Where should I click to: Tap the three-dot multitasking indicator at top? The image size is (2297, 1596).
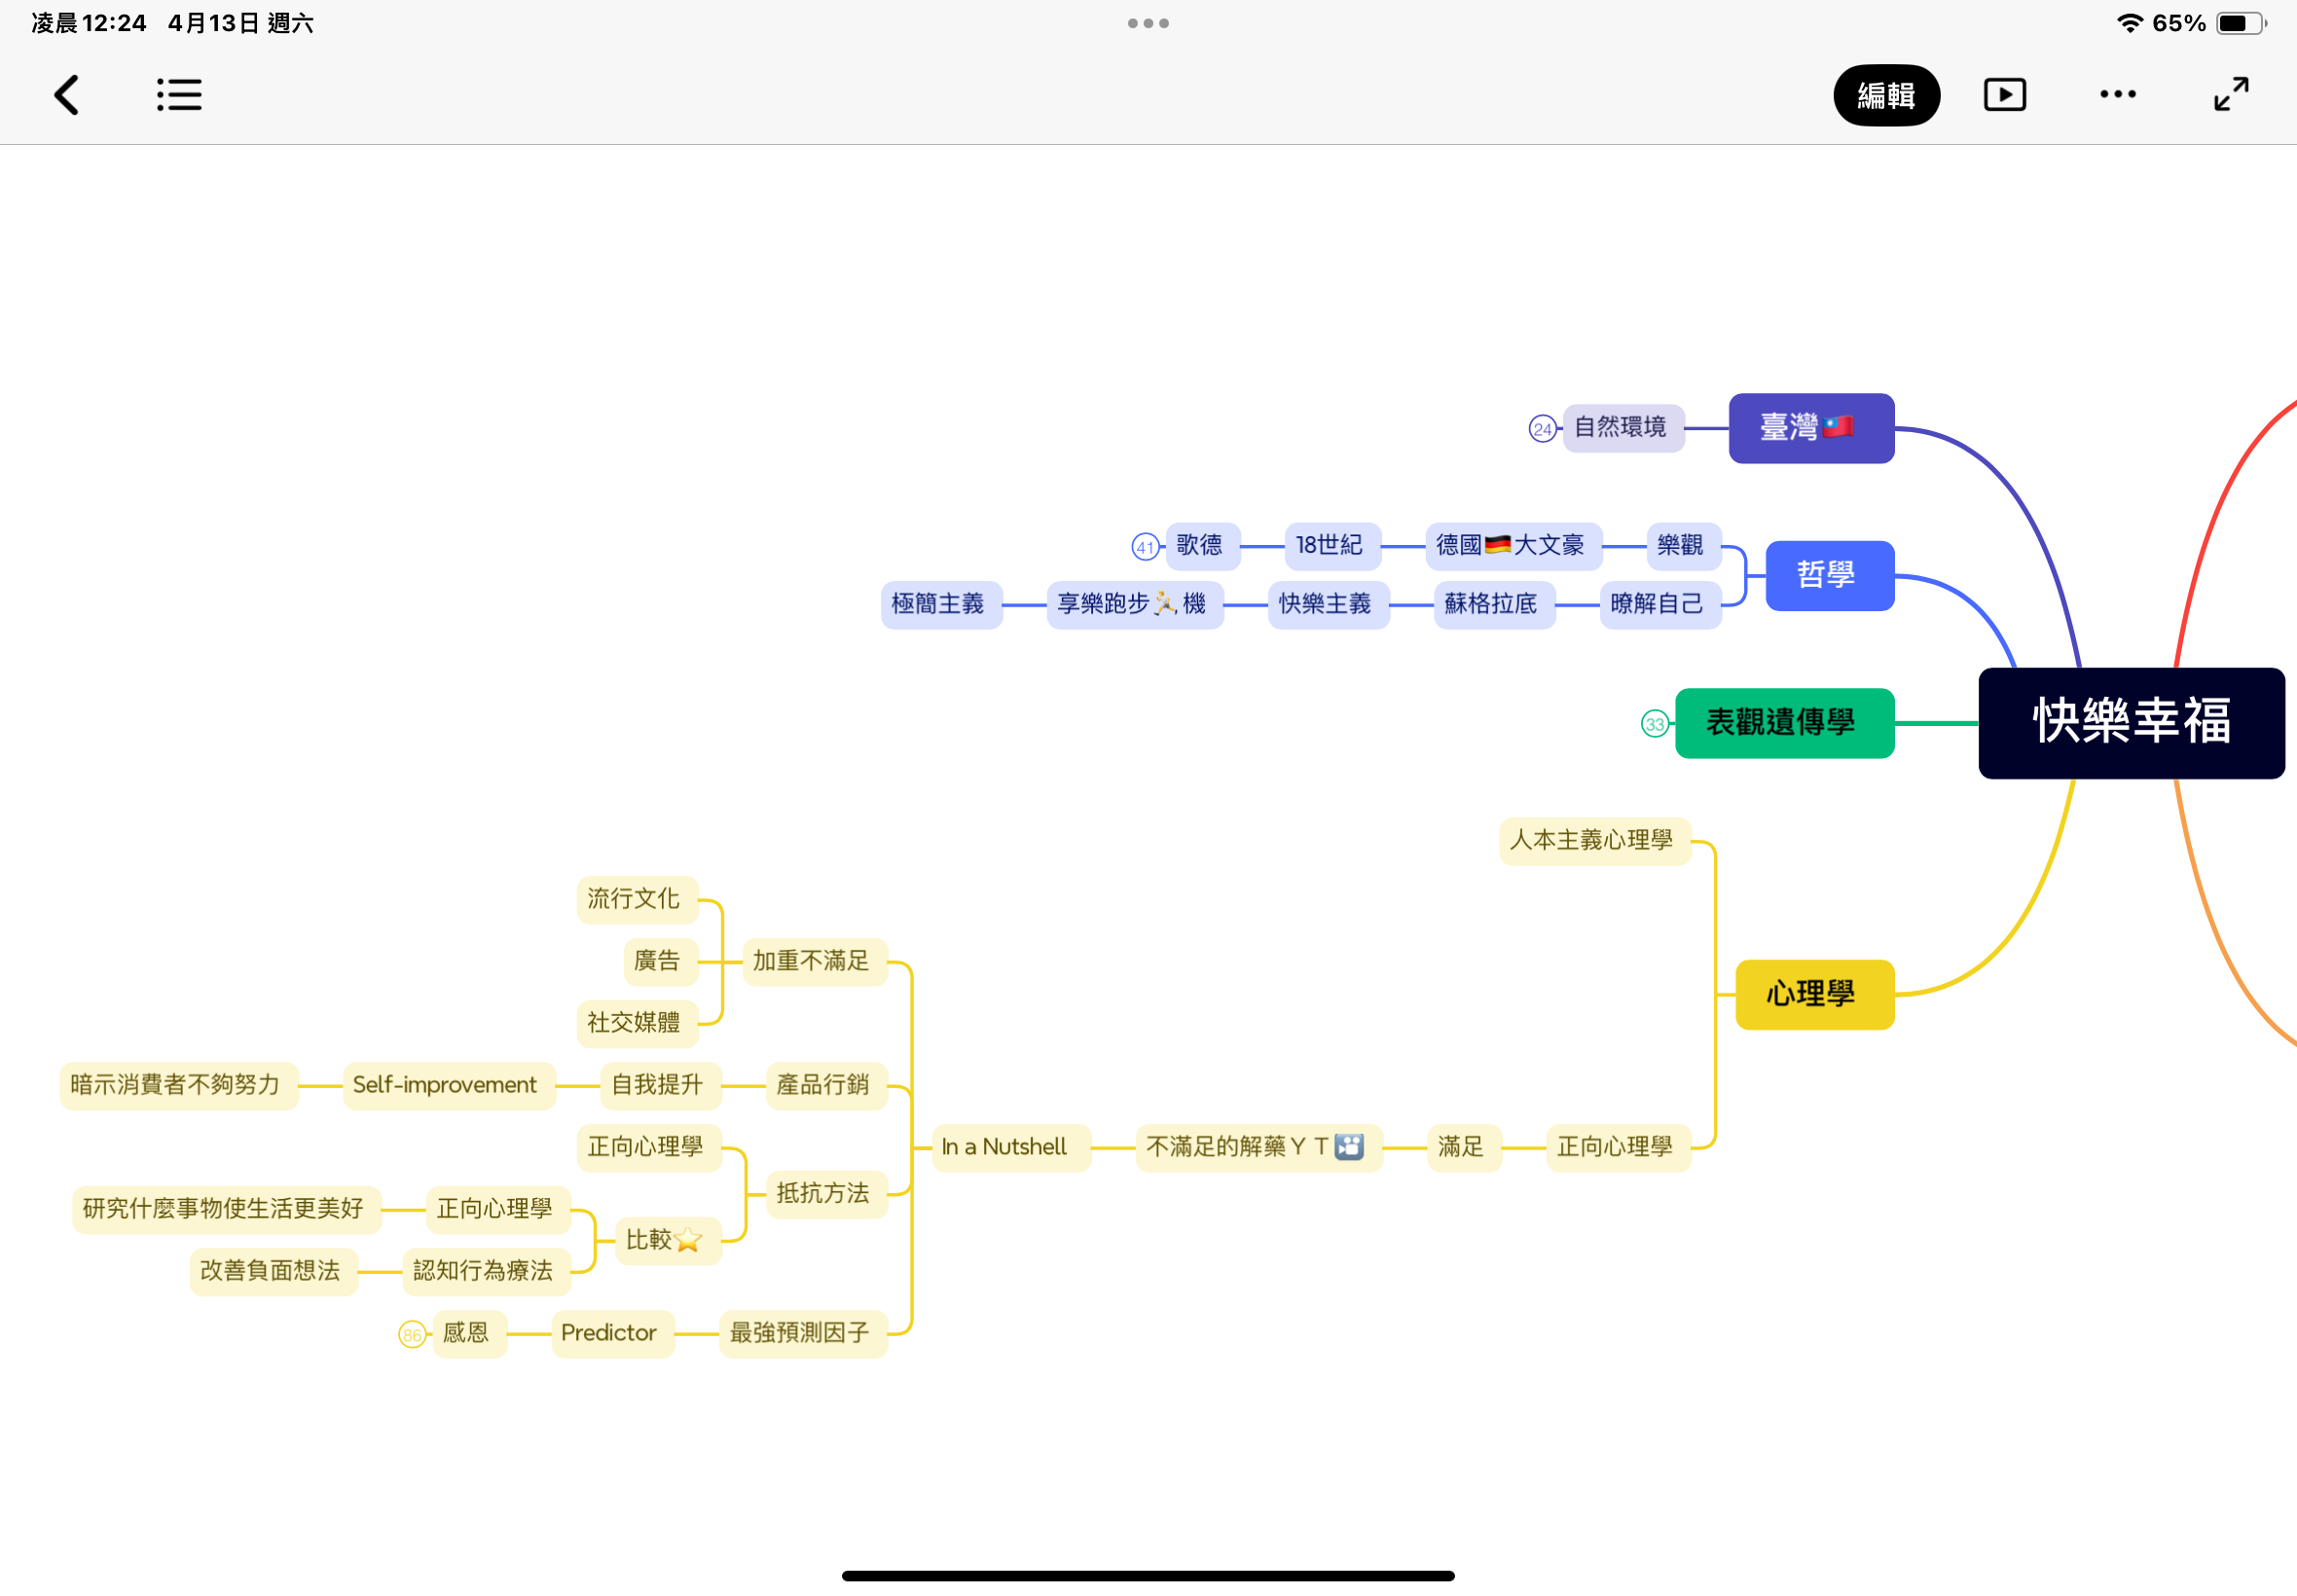point(1148,23)
